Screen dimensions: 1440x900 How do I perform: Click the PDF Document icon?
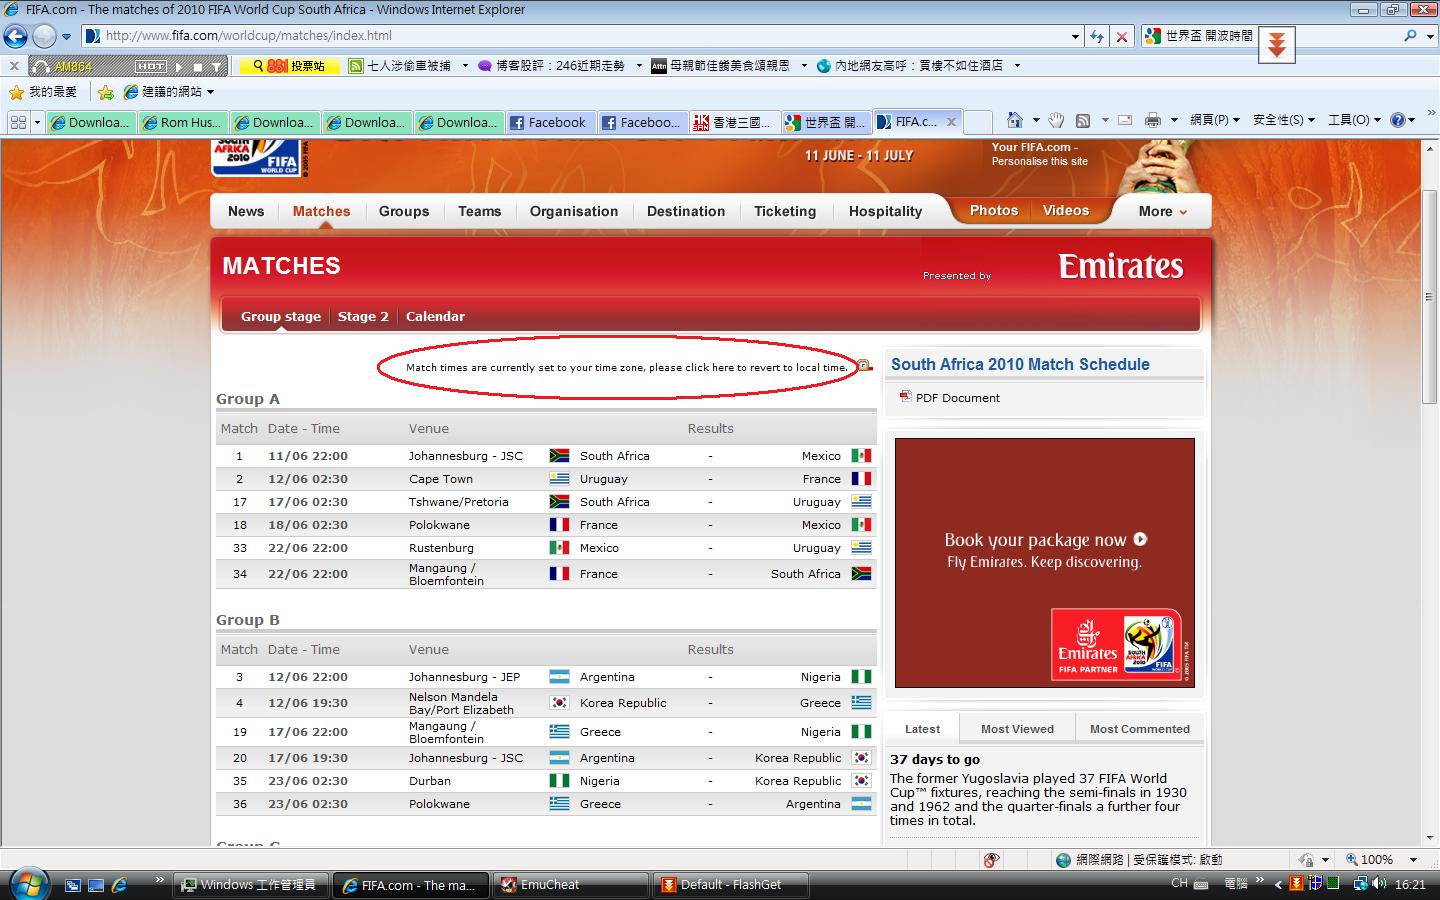coord(905,397)
